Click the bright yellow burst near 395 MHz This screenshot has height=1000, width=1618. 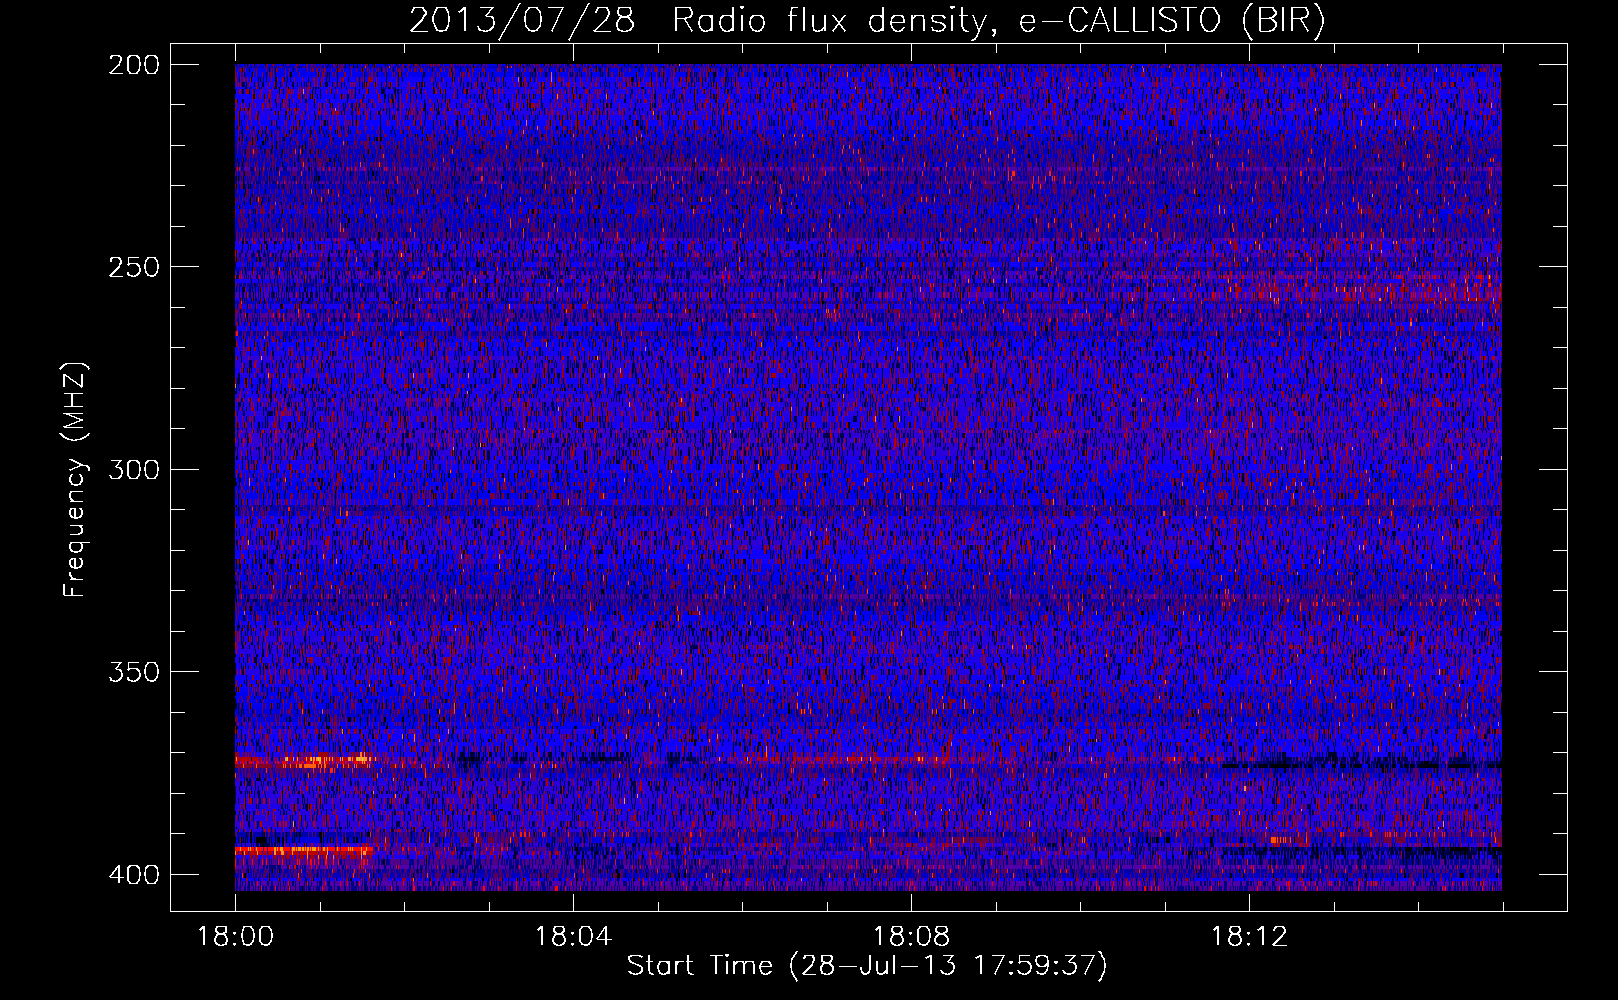click(x=304, y=851)
